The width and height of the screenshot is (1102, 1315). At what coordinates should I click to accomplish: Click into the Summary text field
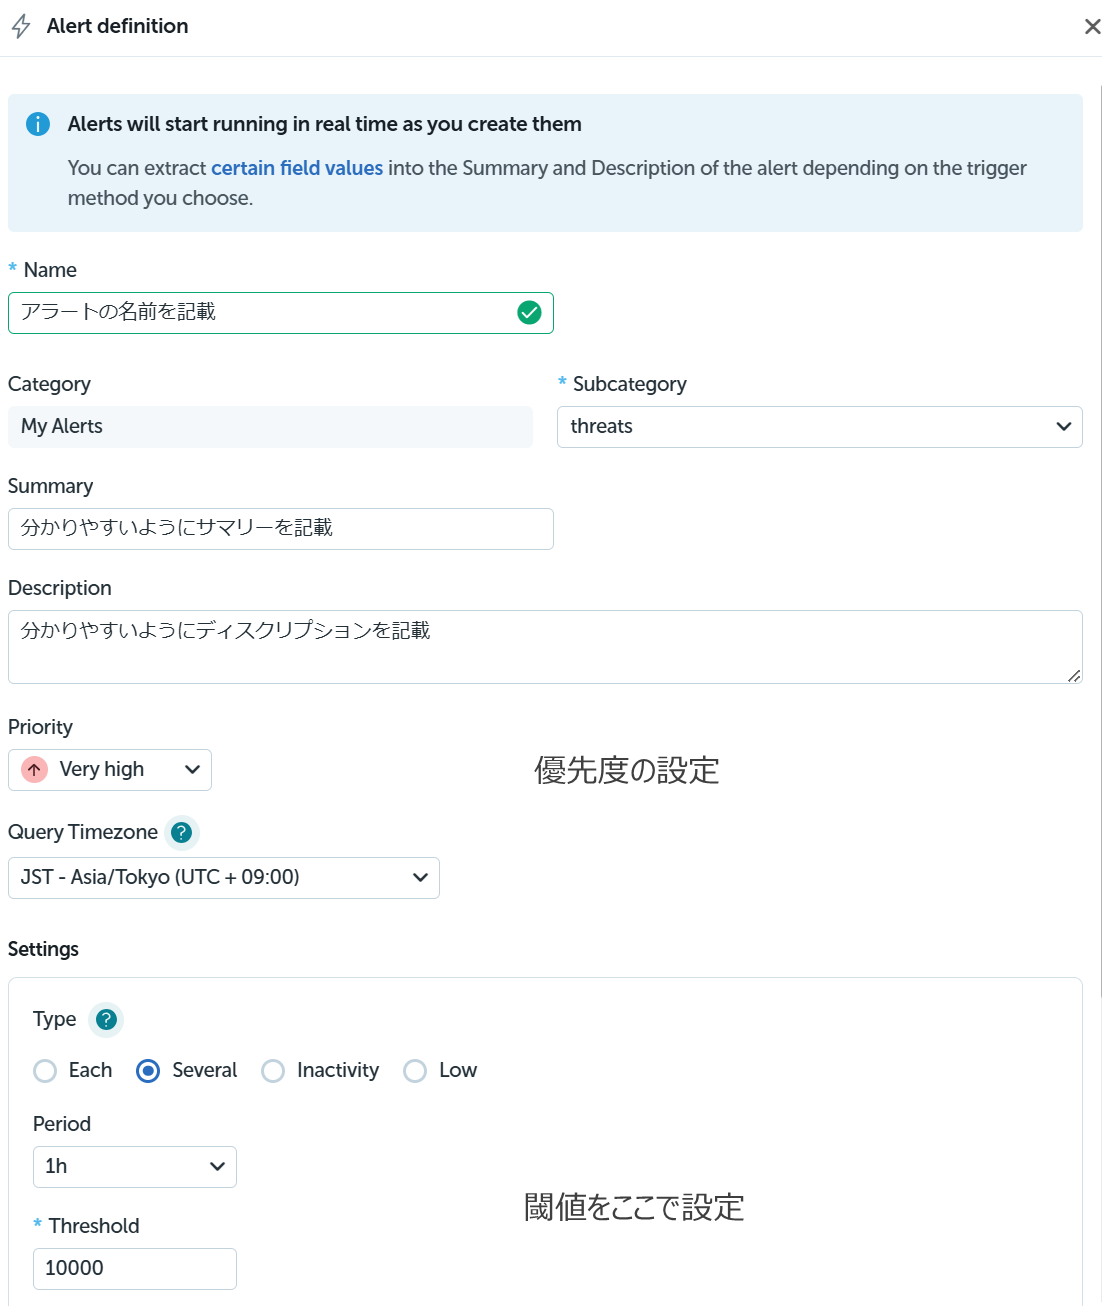(280, 529)
